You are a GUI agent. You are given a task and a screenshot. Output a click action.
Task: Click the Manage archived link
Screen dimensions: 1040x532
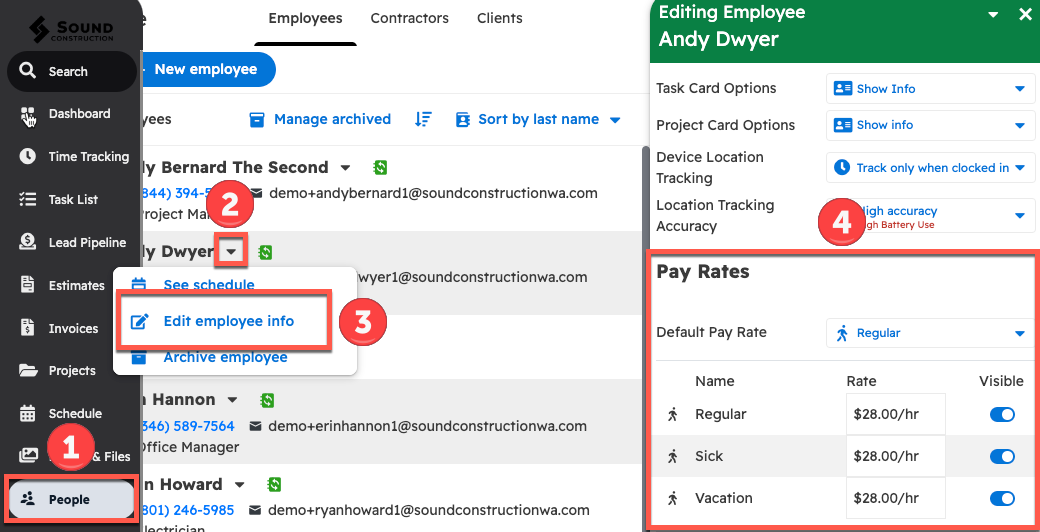click(320, 119)
